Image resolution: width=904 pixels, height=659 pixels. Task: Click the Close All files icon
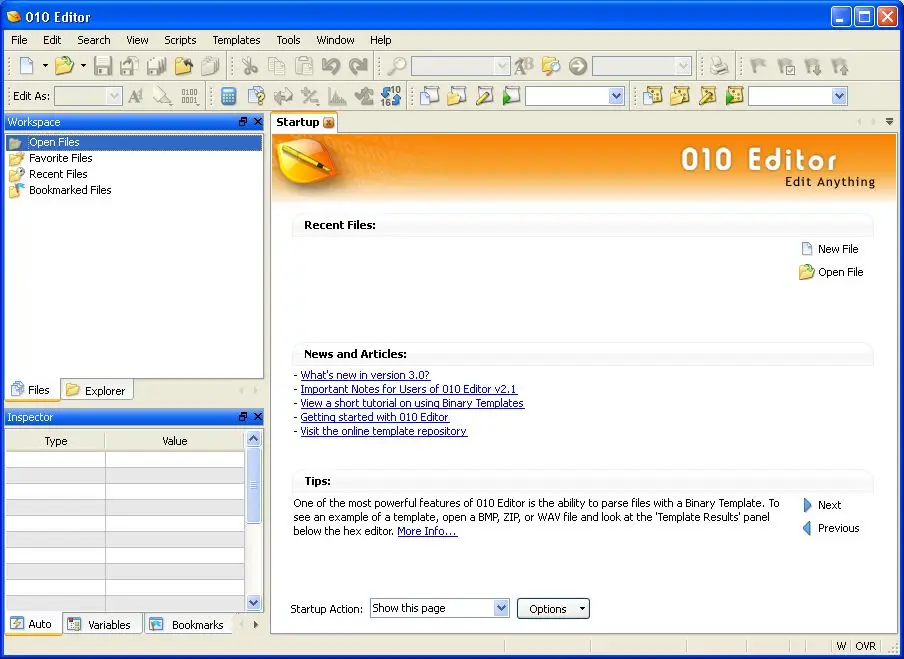pyautogui.click(x=210, y=66)
